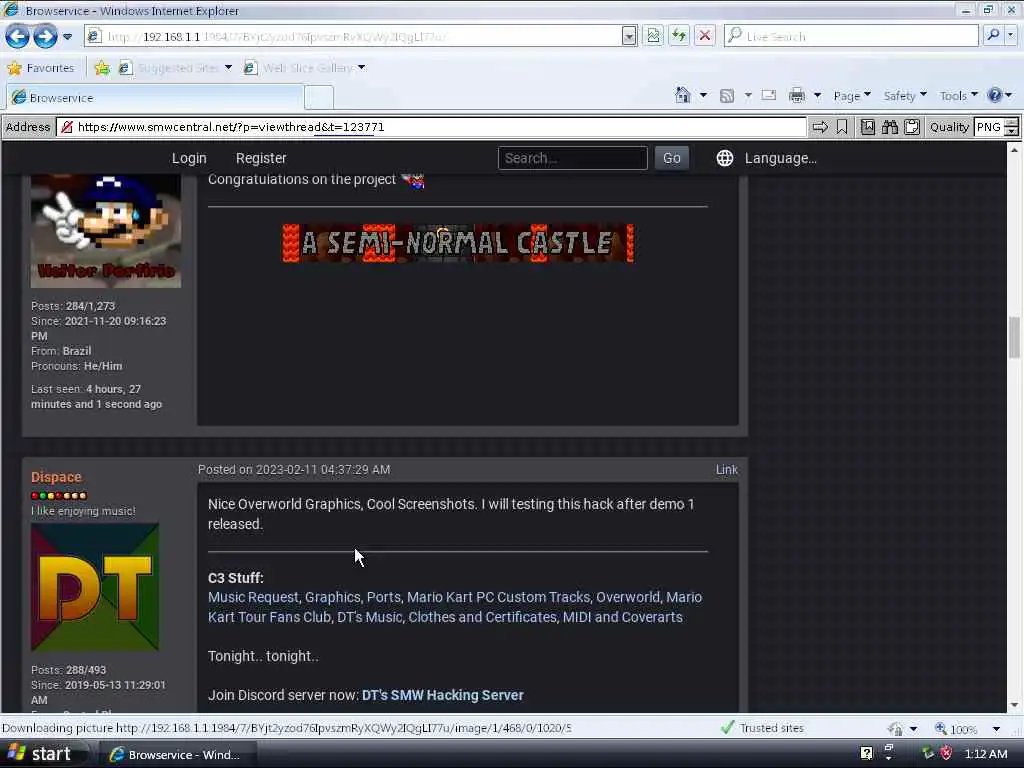The width and height of the screenshot is (1024, 768).
Task: Focus the Live Search box
Action: point(852,37)
